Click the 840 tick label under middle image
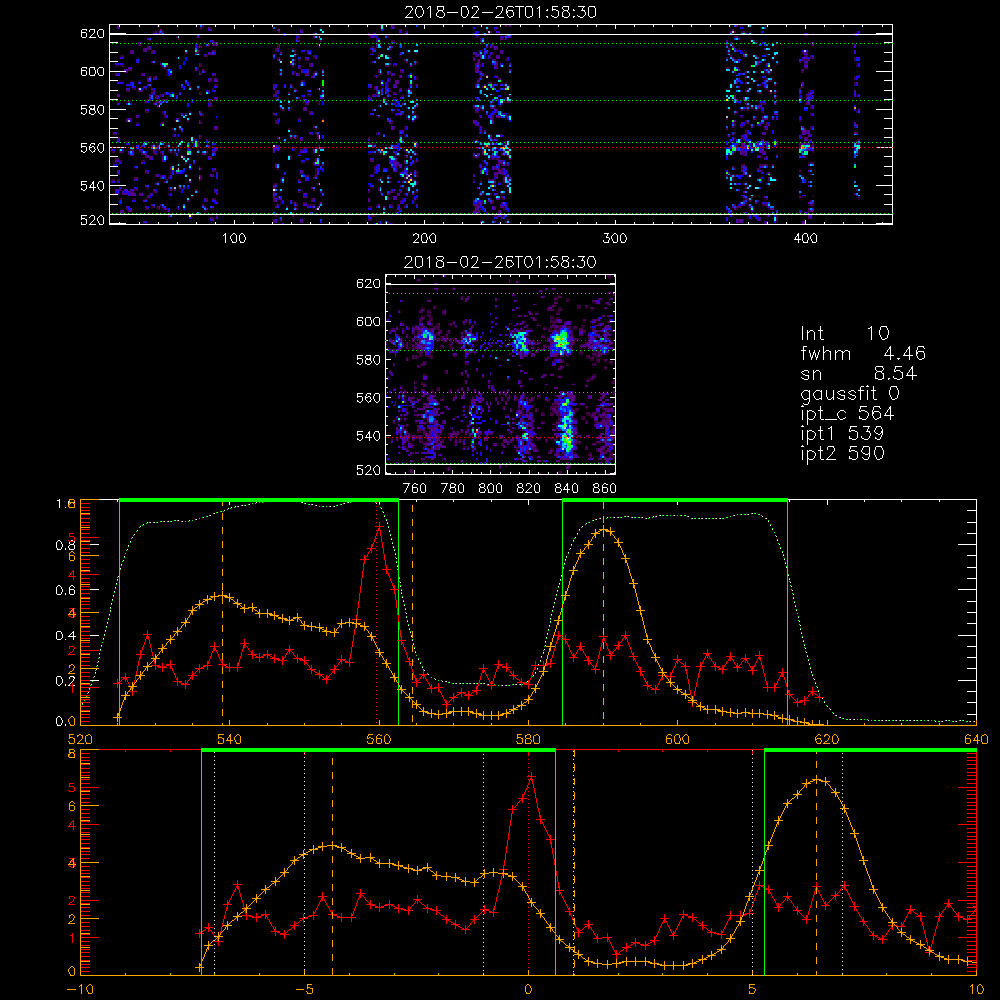 click(x=566, y=489)
